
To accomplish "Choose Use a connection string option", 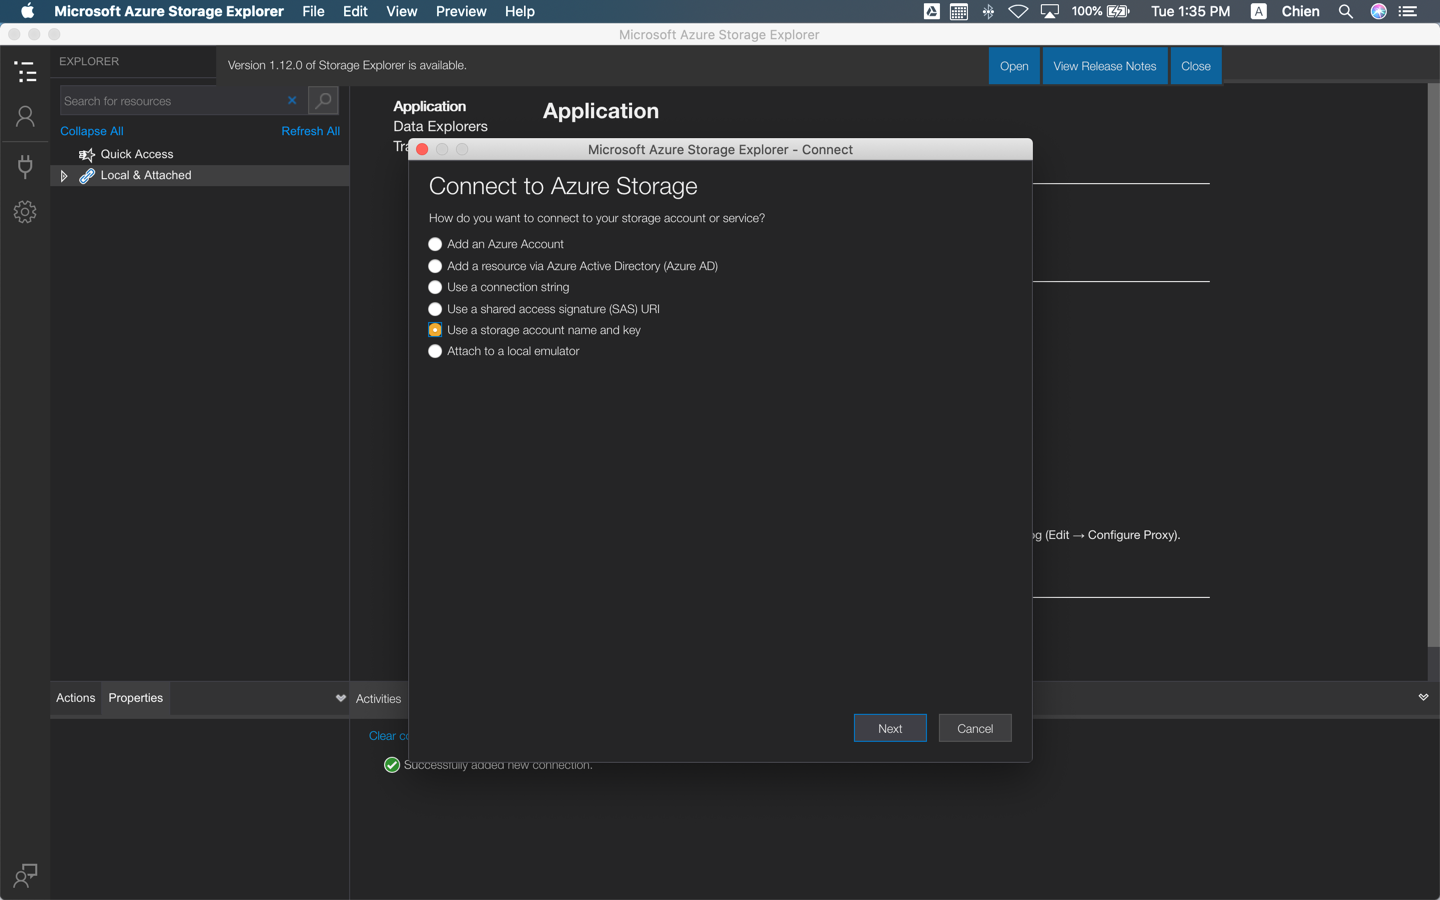I will (x=435, y=287).
